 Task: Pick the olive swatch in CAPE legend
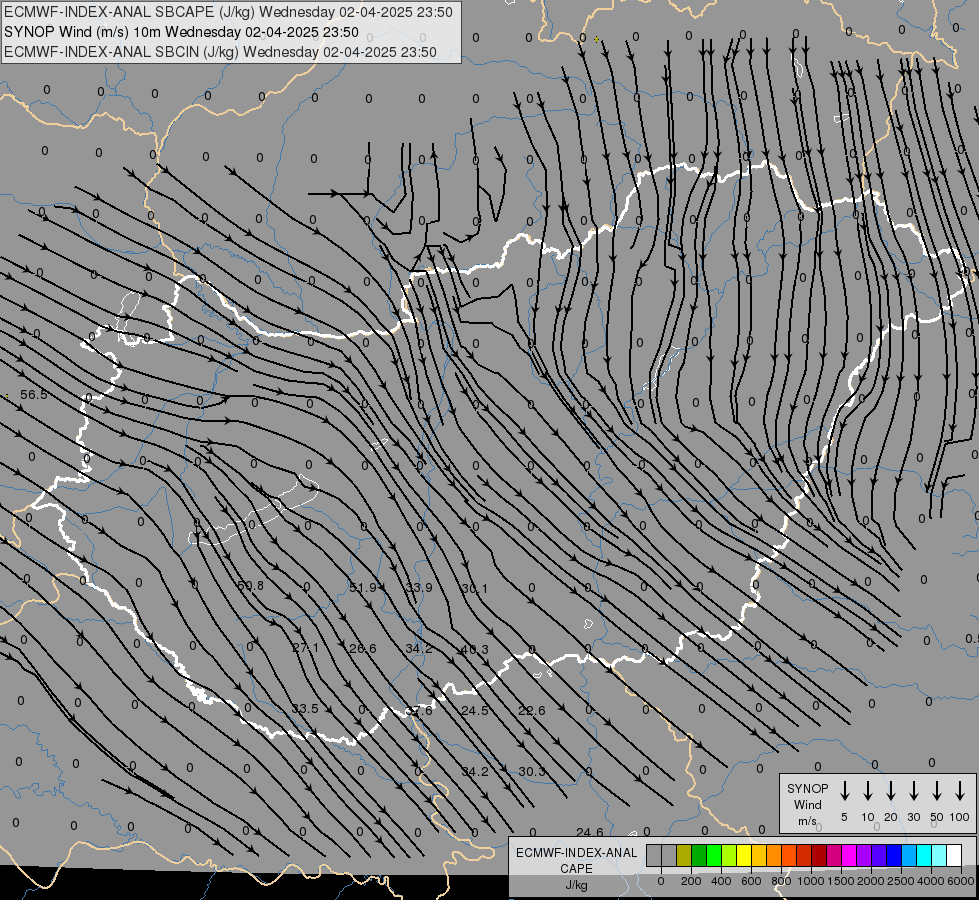pyautogui.click(x=684, y=856)
